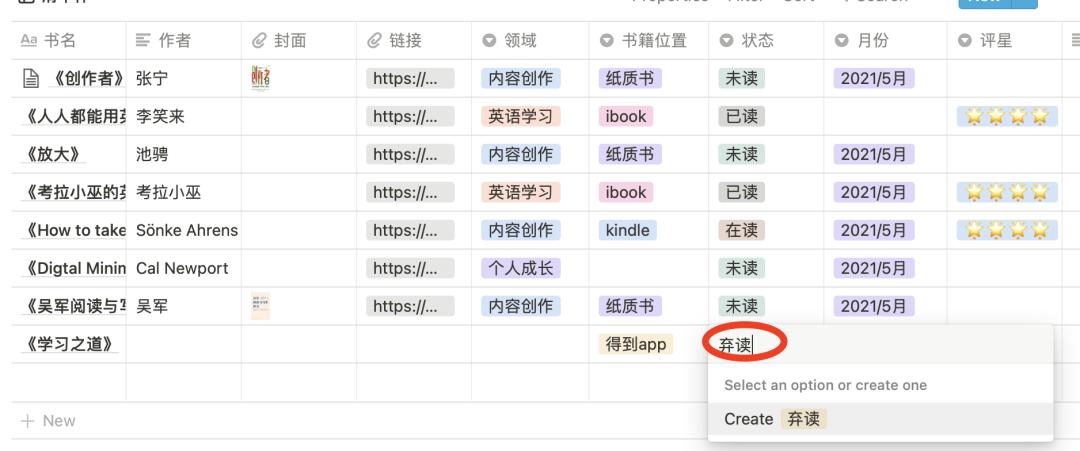Click the select-type icon beside 状态 header
The height and width of the screenshot is (451, 1080).
727,41
